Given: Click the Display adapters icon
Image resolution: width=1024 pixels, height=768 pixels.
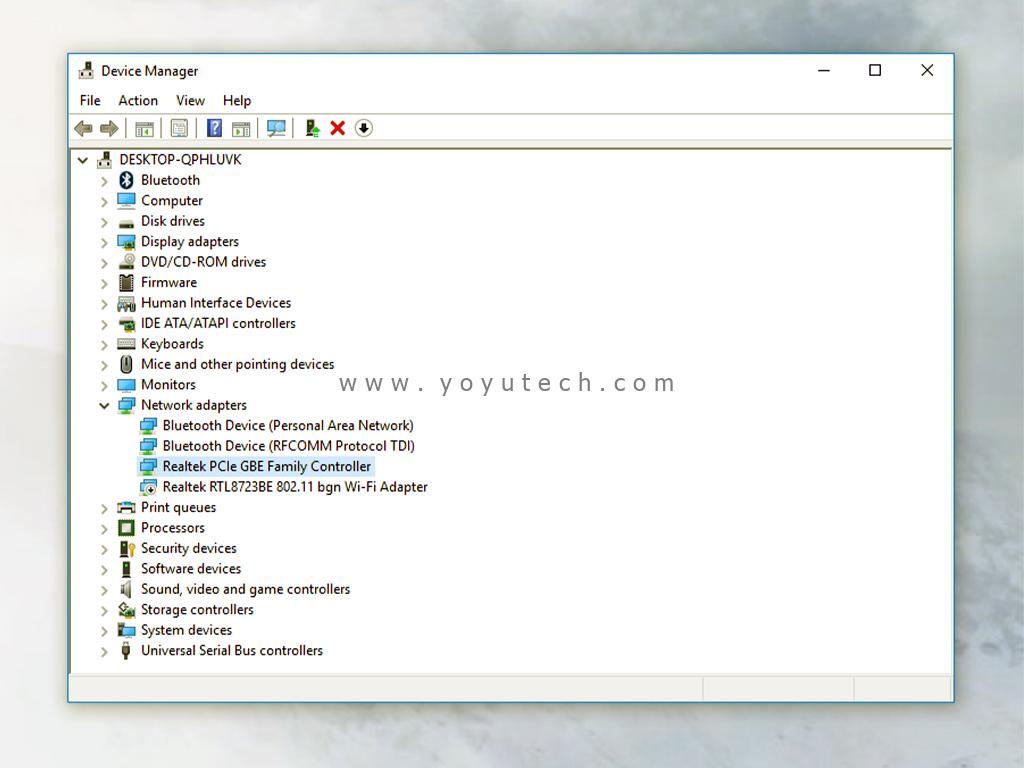Looking at the screenshot, I should (127, 242).
